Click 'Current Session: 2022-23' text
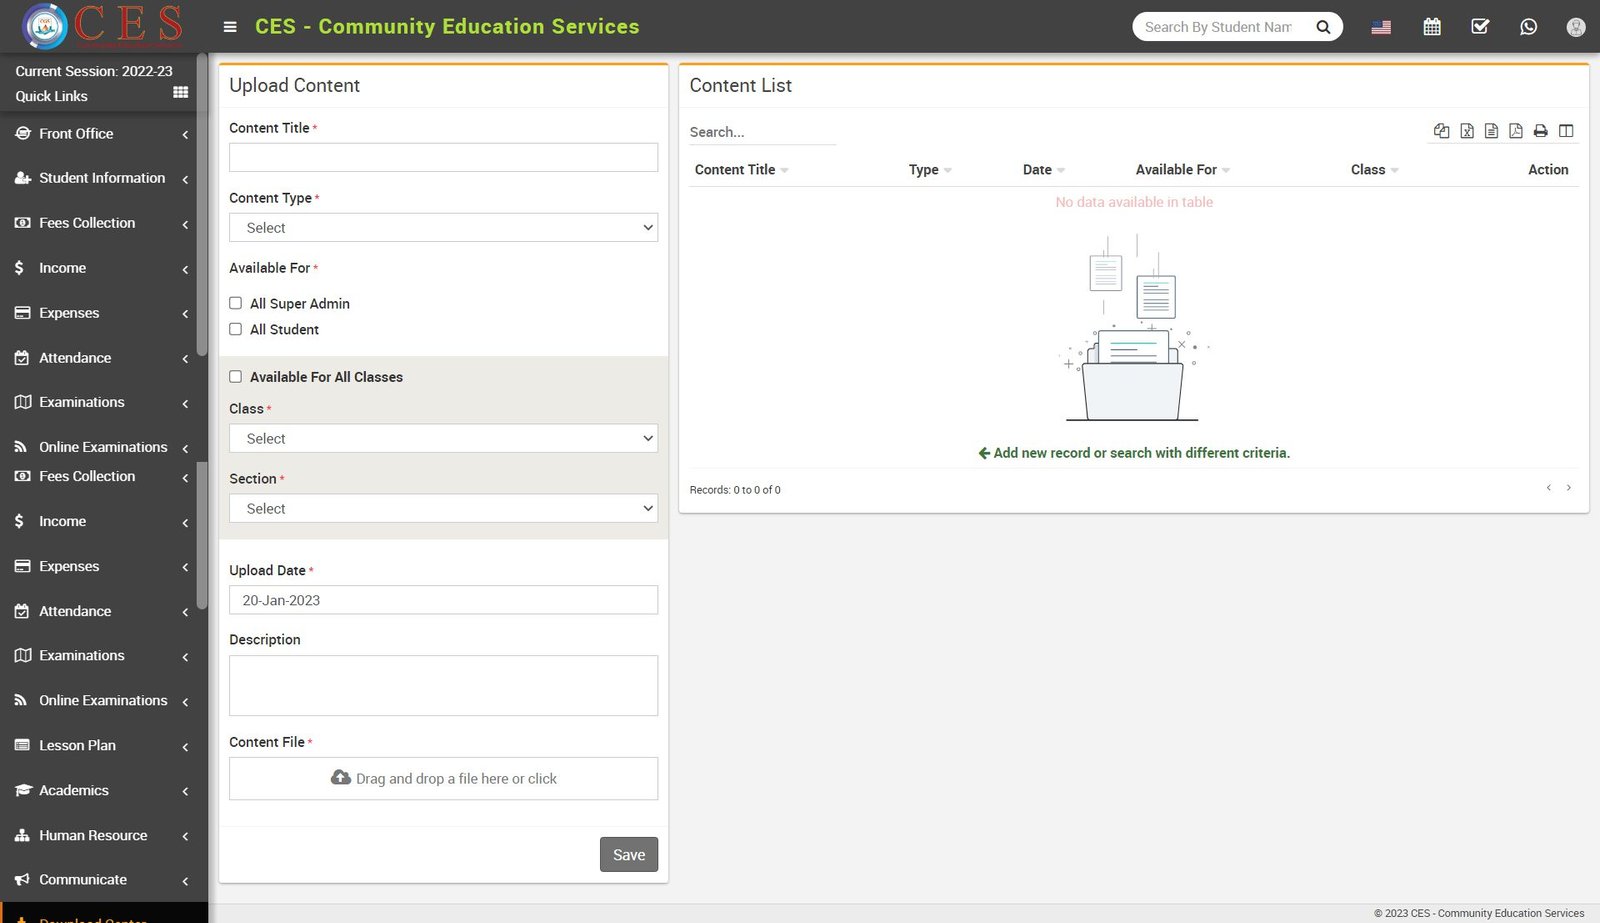This screenshot has width=1600, height=923. (94, 71)
